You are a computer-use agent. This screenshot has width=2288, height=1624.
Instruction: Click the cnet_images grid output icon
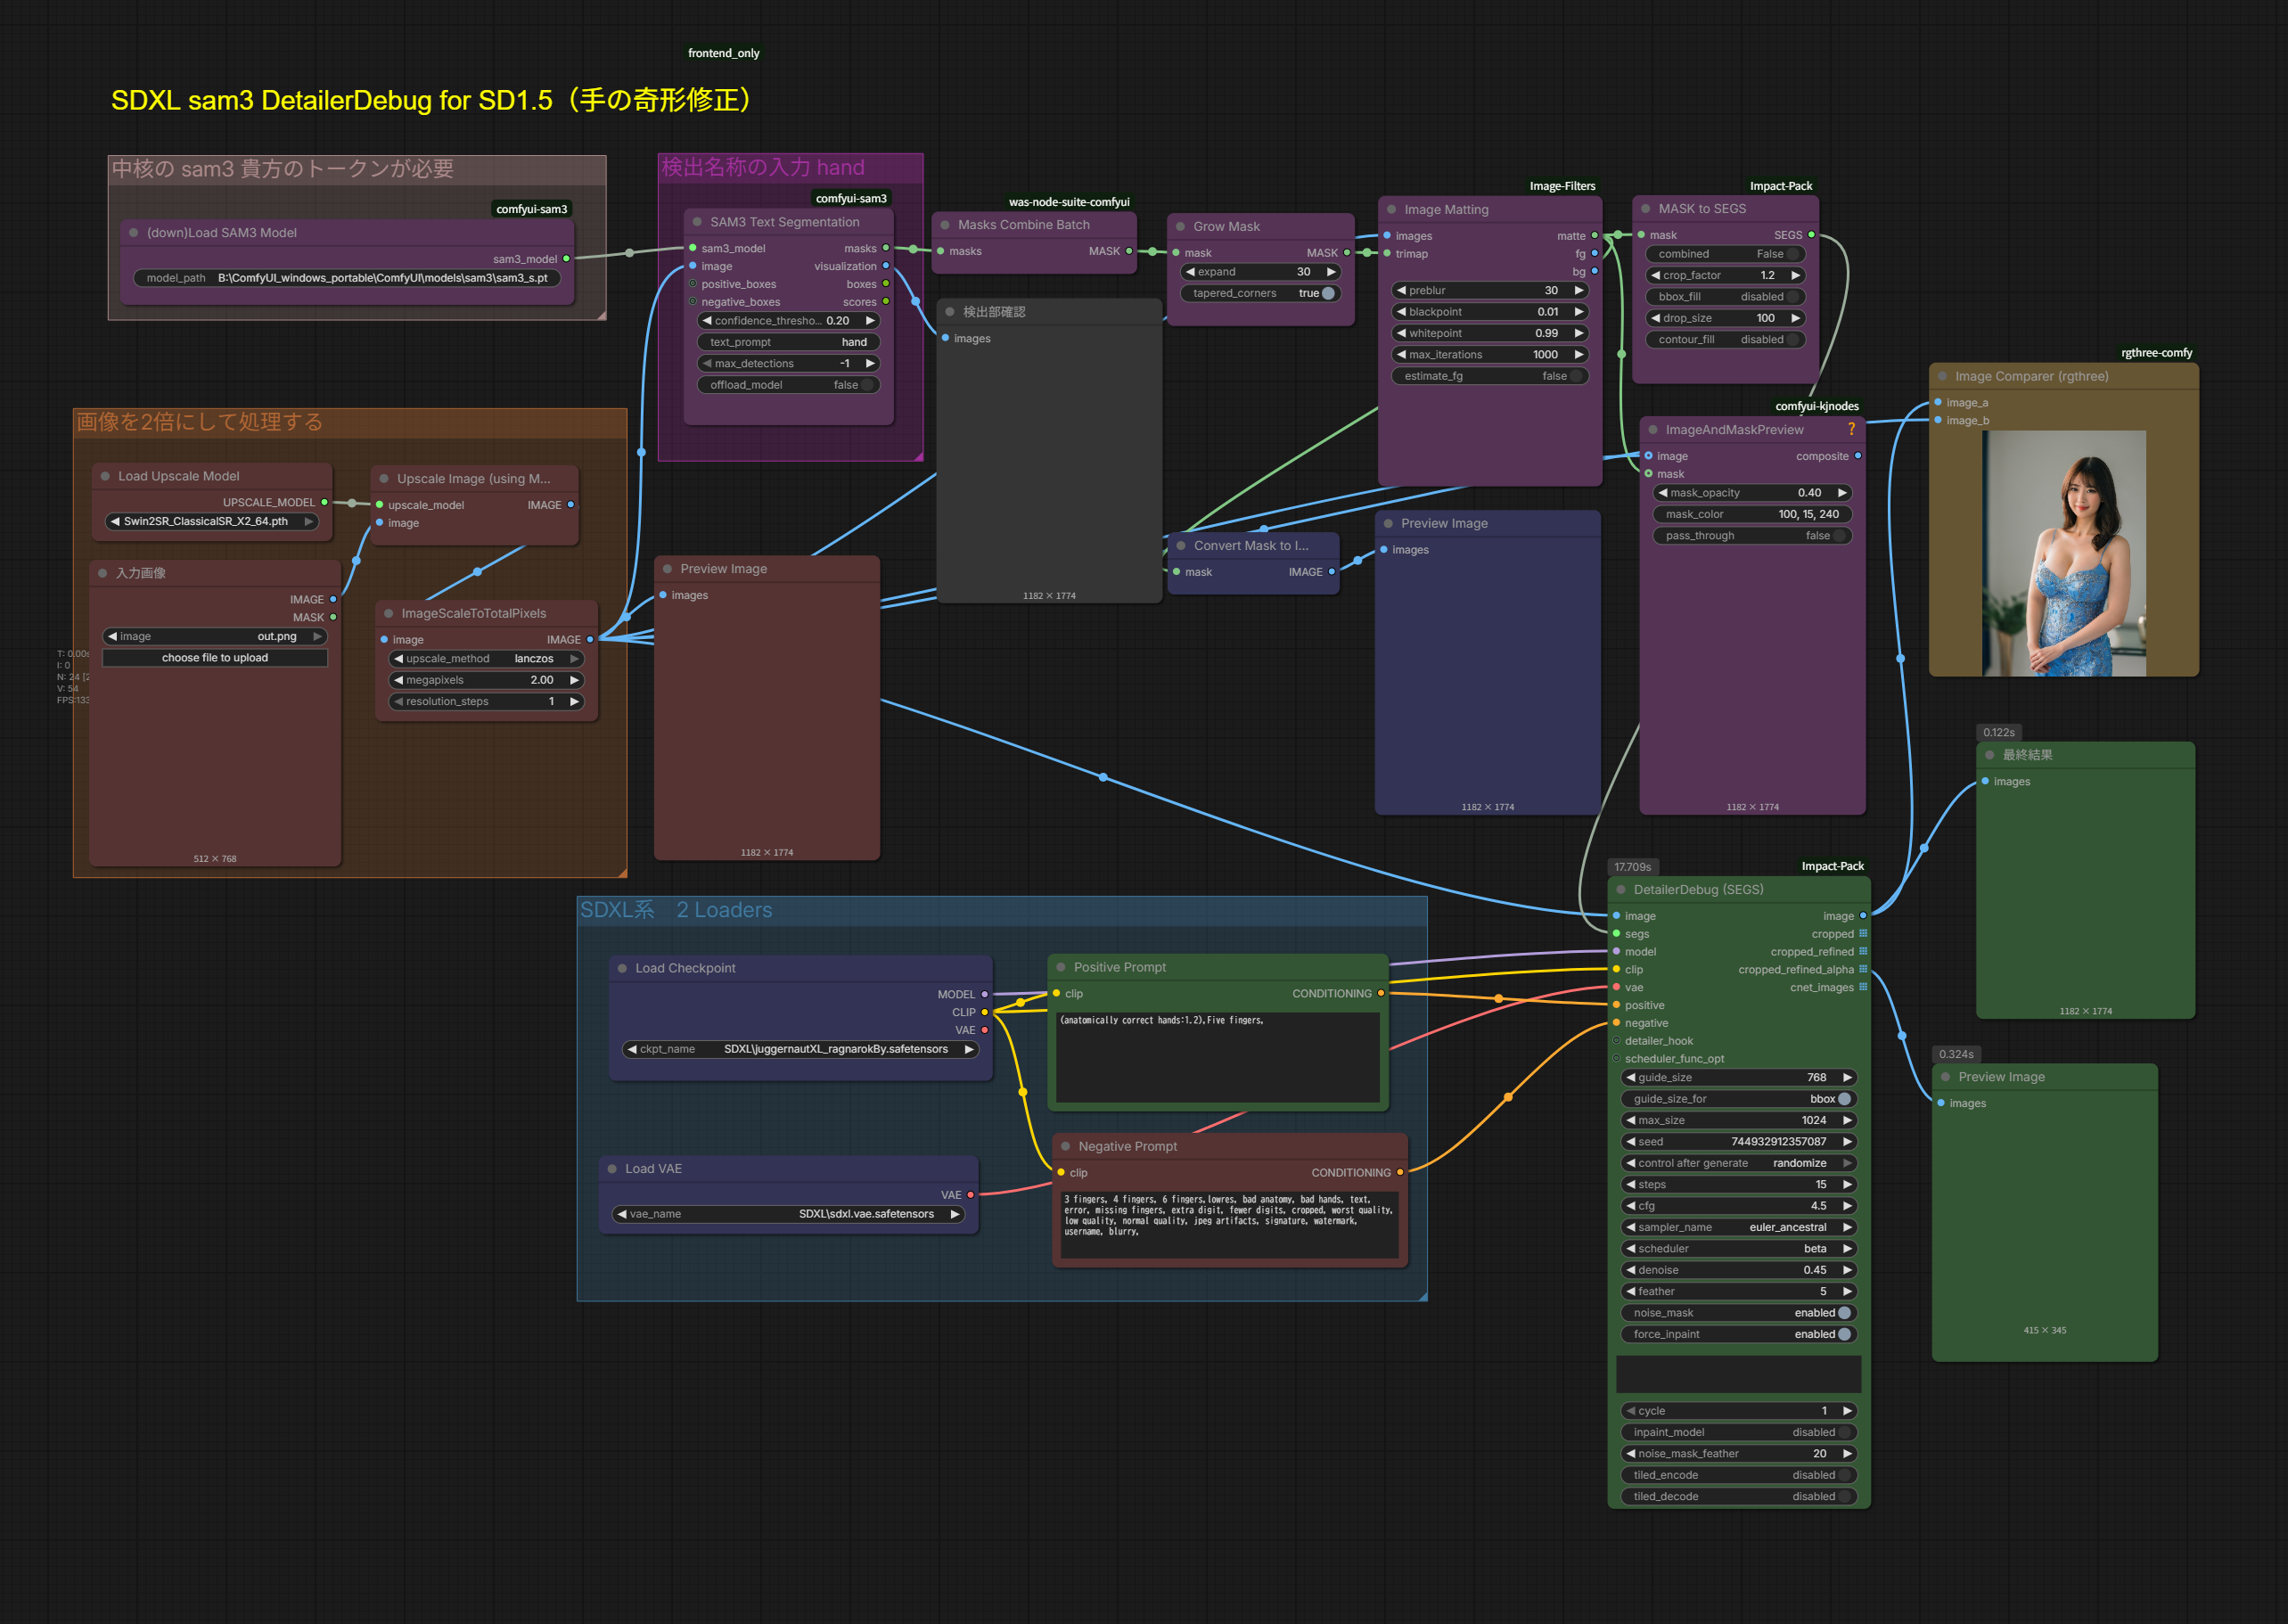pyautogui.click(x=1863, y=987)
